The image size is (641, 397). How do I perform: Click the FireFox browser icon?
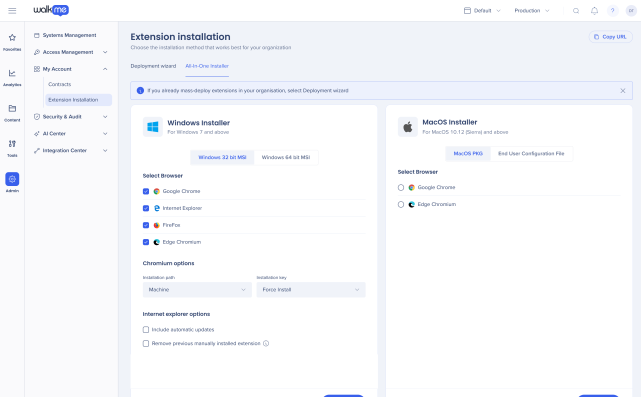click(157, 225)
